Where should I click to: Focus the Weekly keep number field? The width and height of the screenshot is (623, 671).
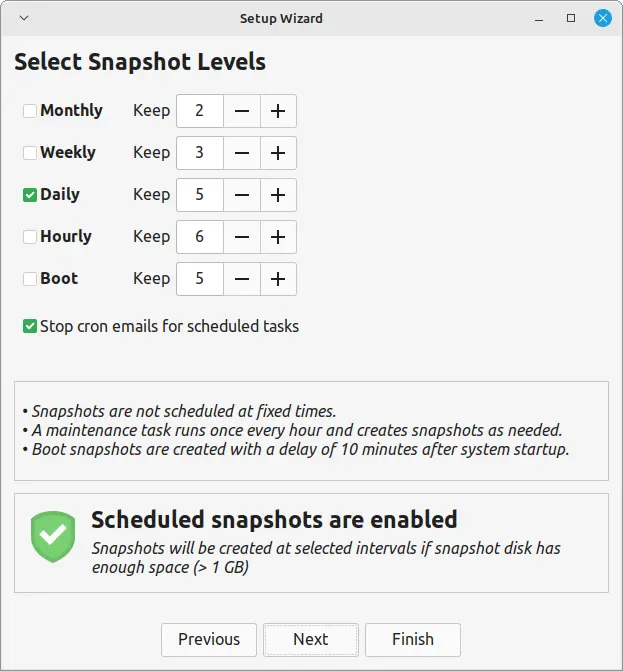(200, 153)
